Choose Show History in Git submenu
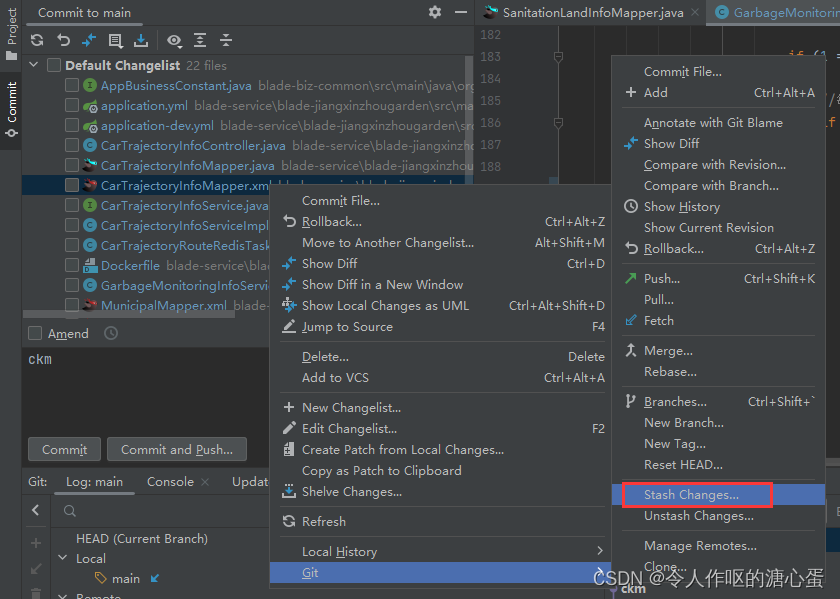Viewport: 840px width, 599px height. click(x=718, y=207)
